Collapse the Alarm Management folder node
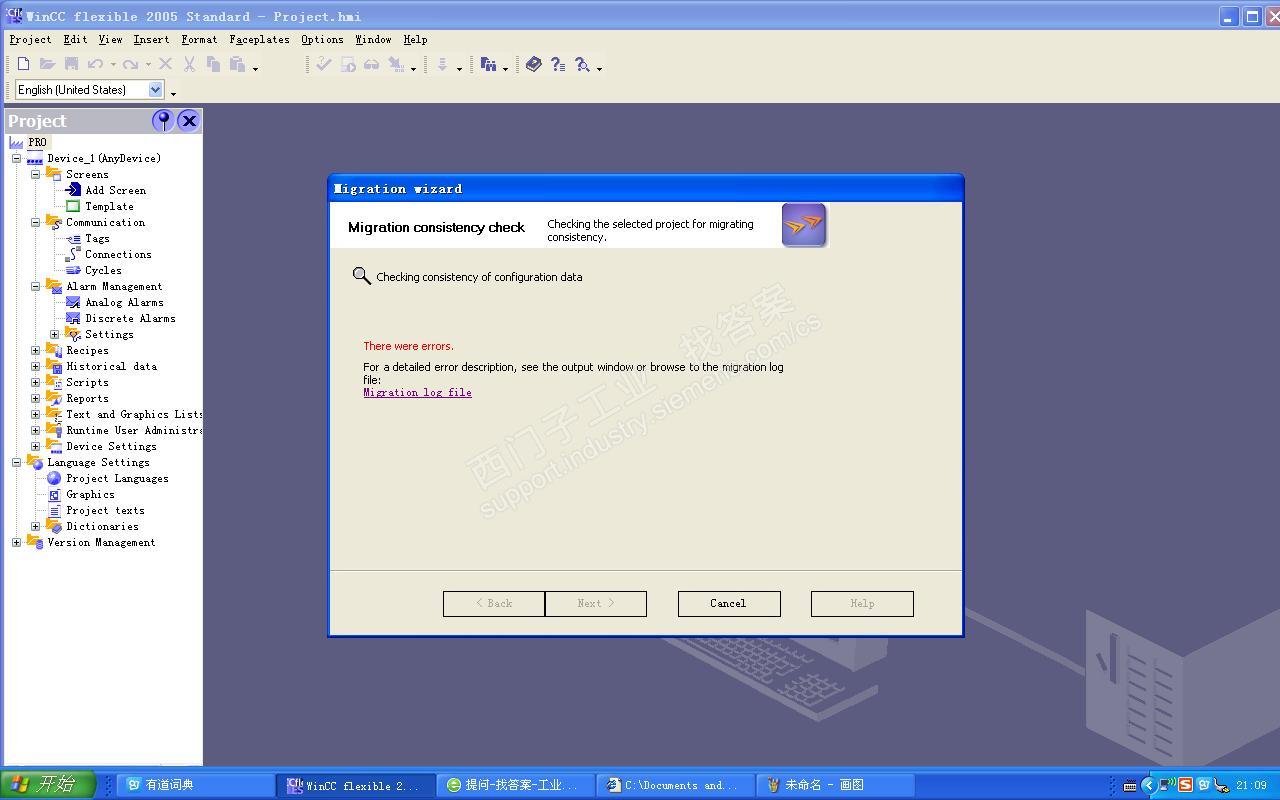Screen dimensions: 1280x800 click(36, 286)
